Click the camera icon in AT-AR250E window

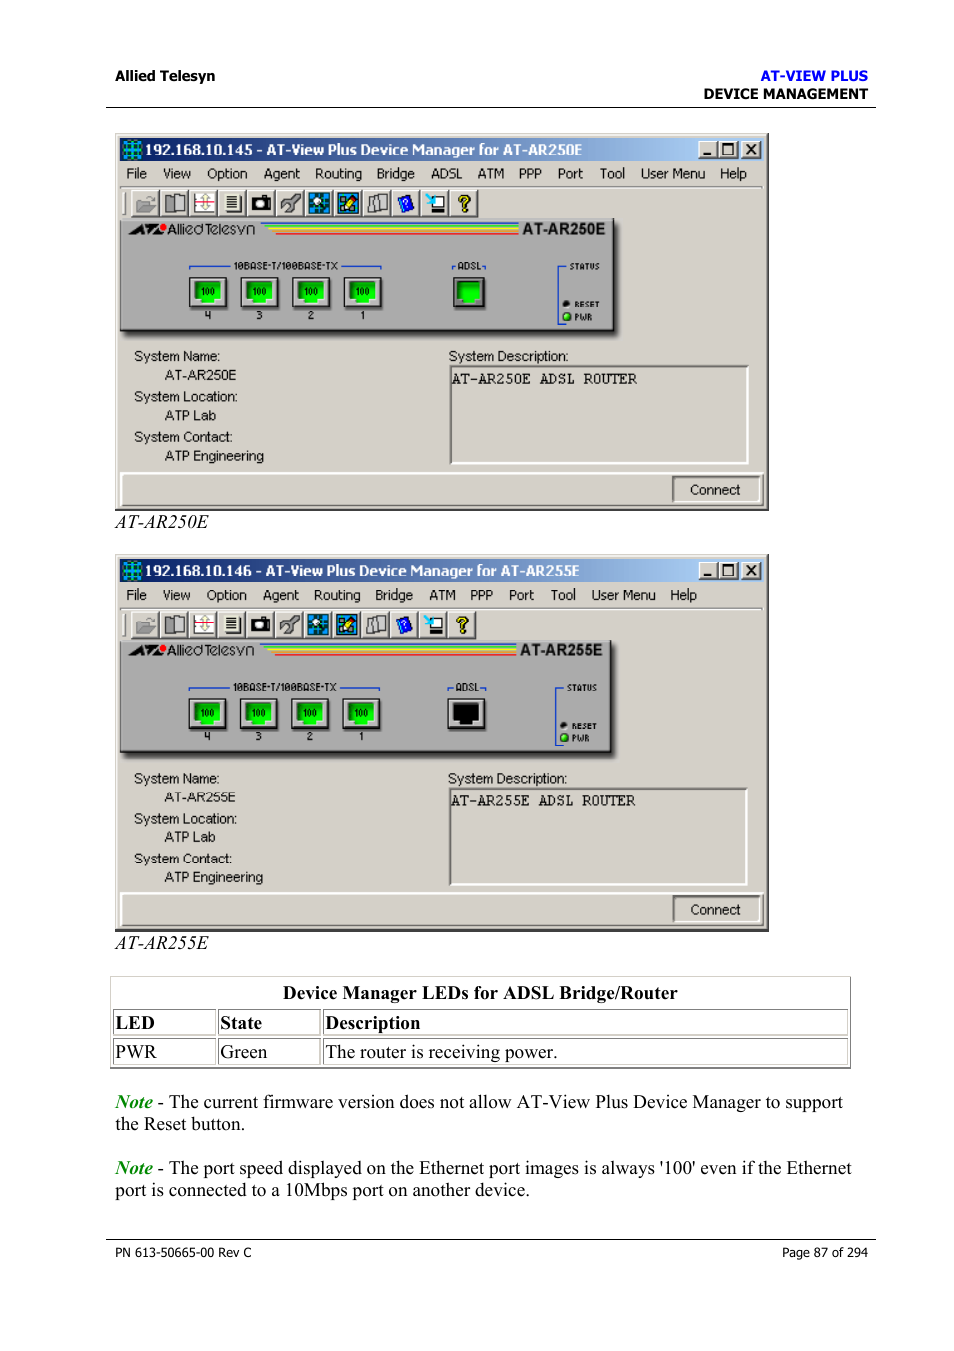[x=261, y=204]
